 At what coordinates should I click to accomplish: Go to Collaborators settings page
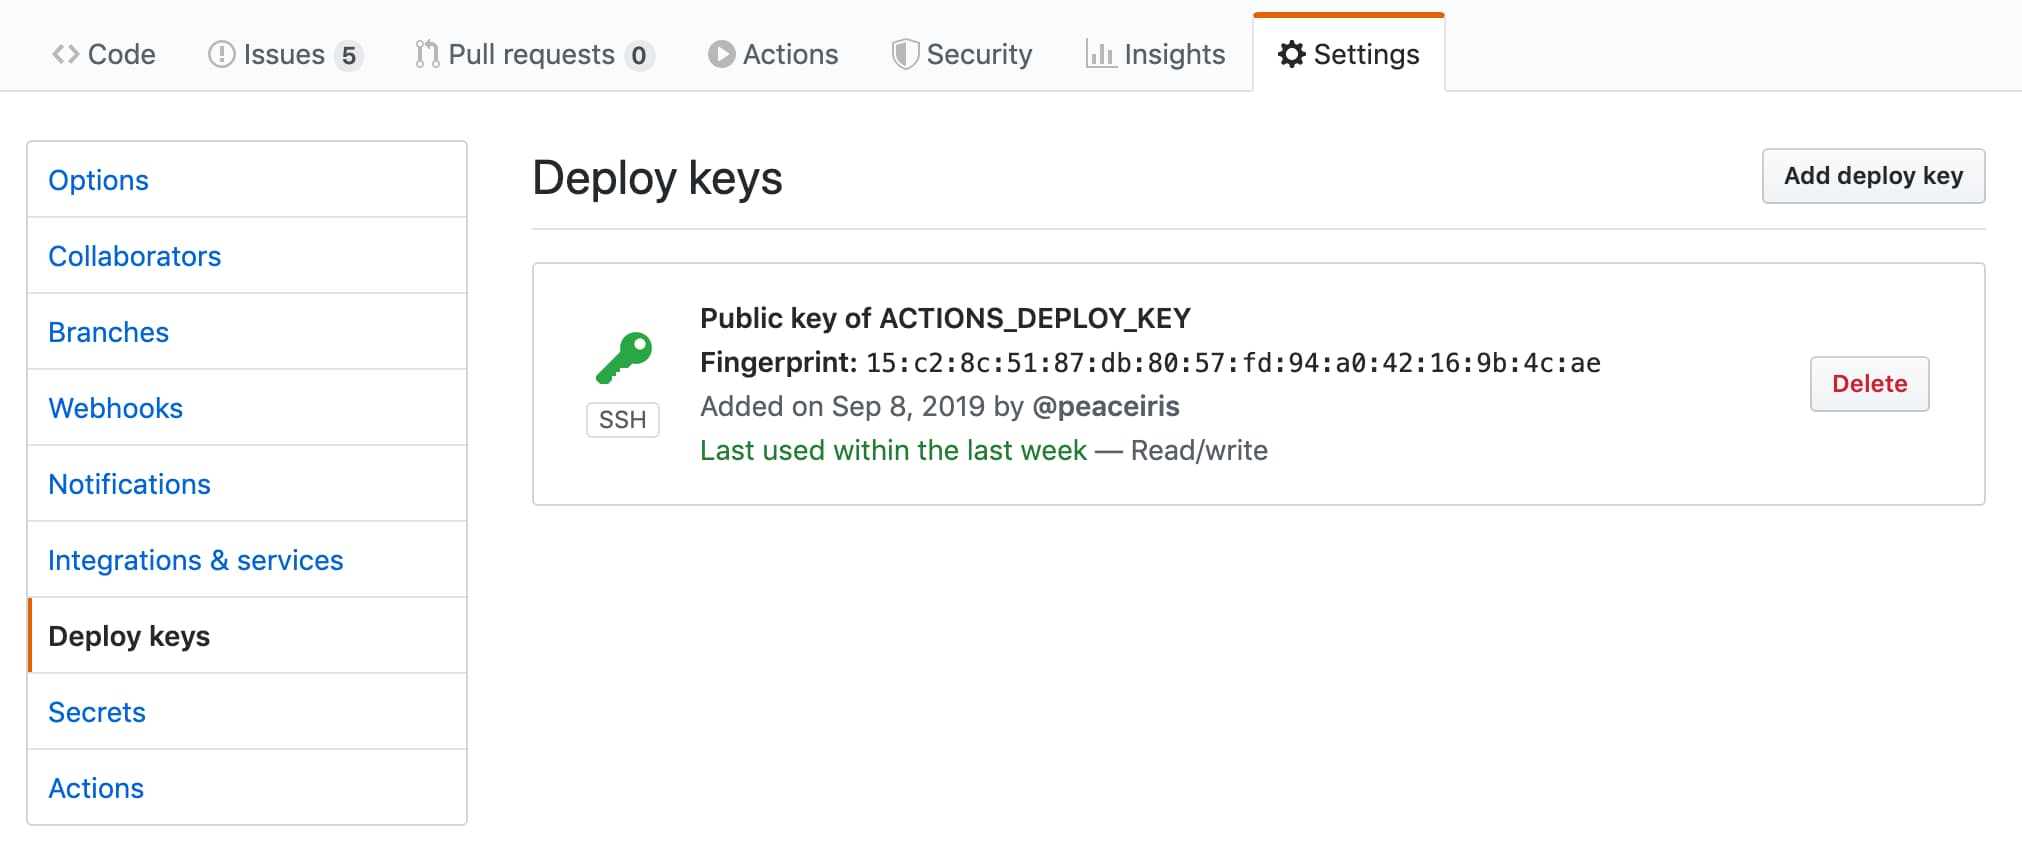coord(134,256)
